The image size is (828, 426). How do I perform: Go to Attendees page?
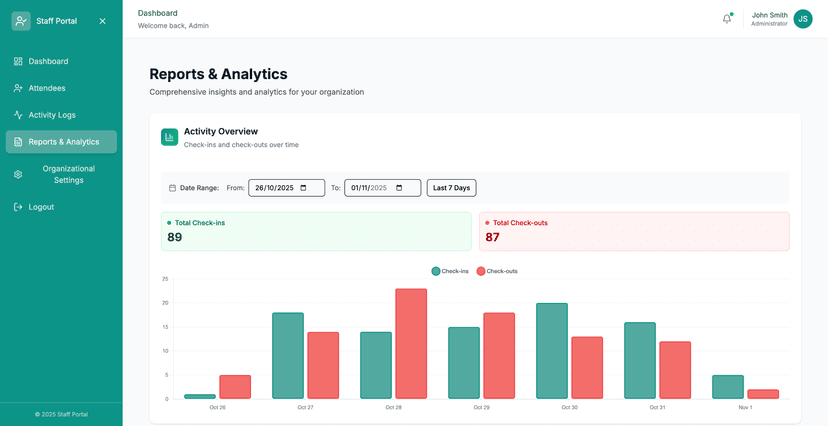point(47,88)
